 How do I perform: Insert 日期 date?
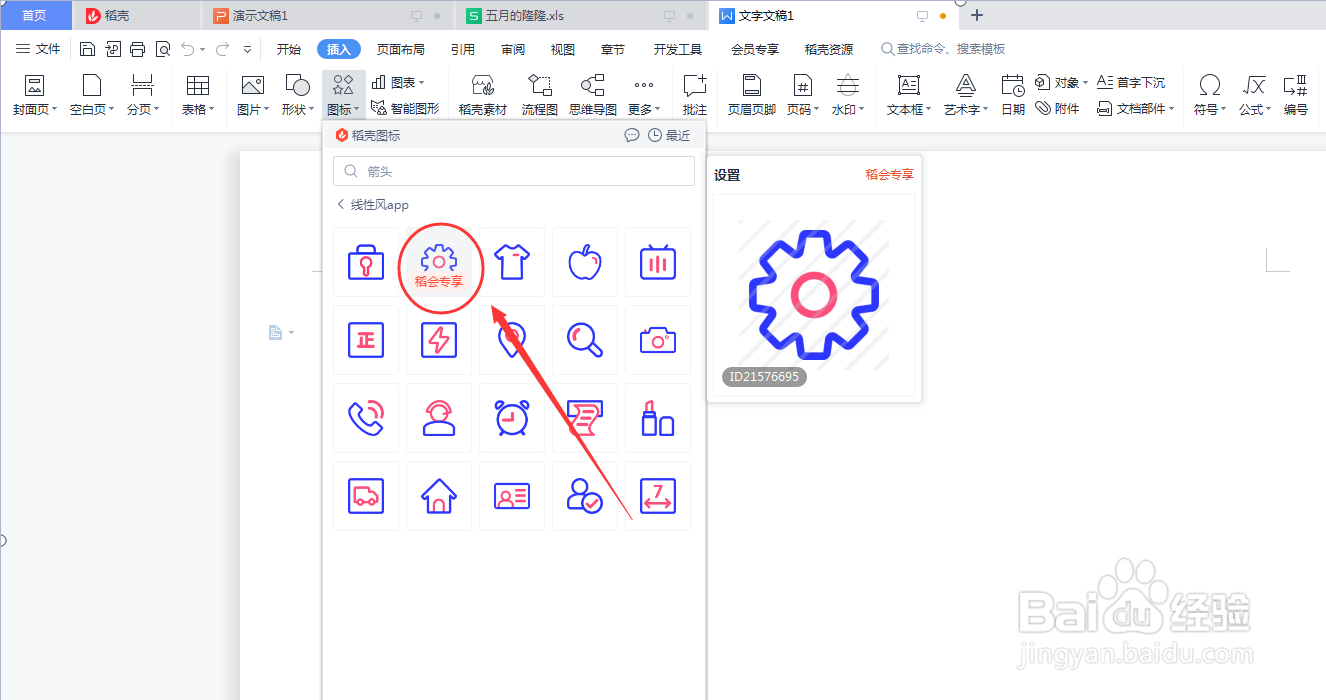click(1013, 96)
